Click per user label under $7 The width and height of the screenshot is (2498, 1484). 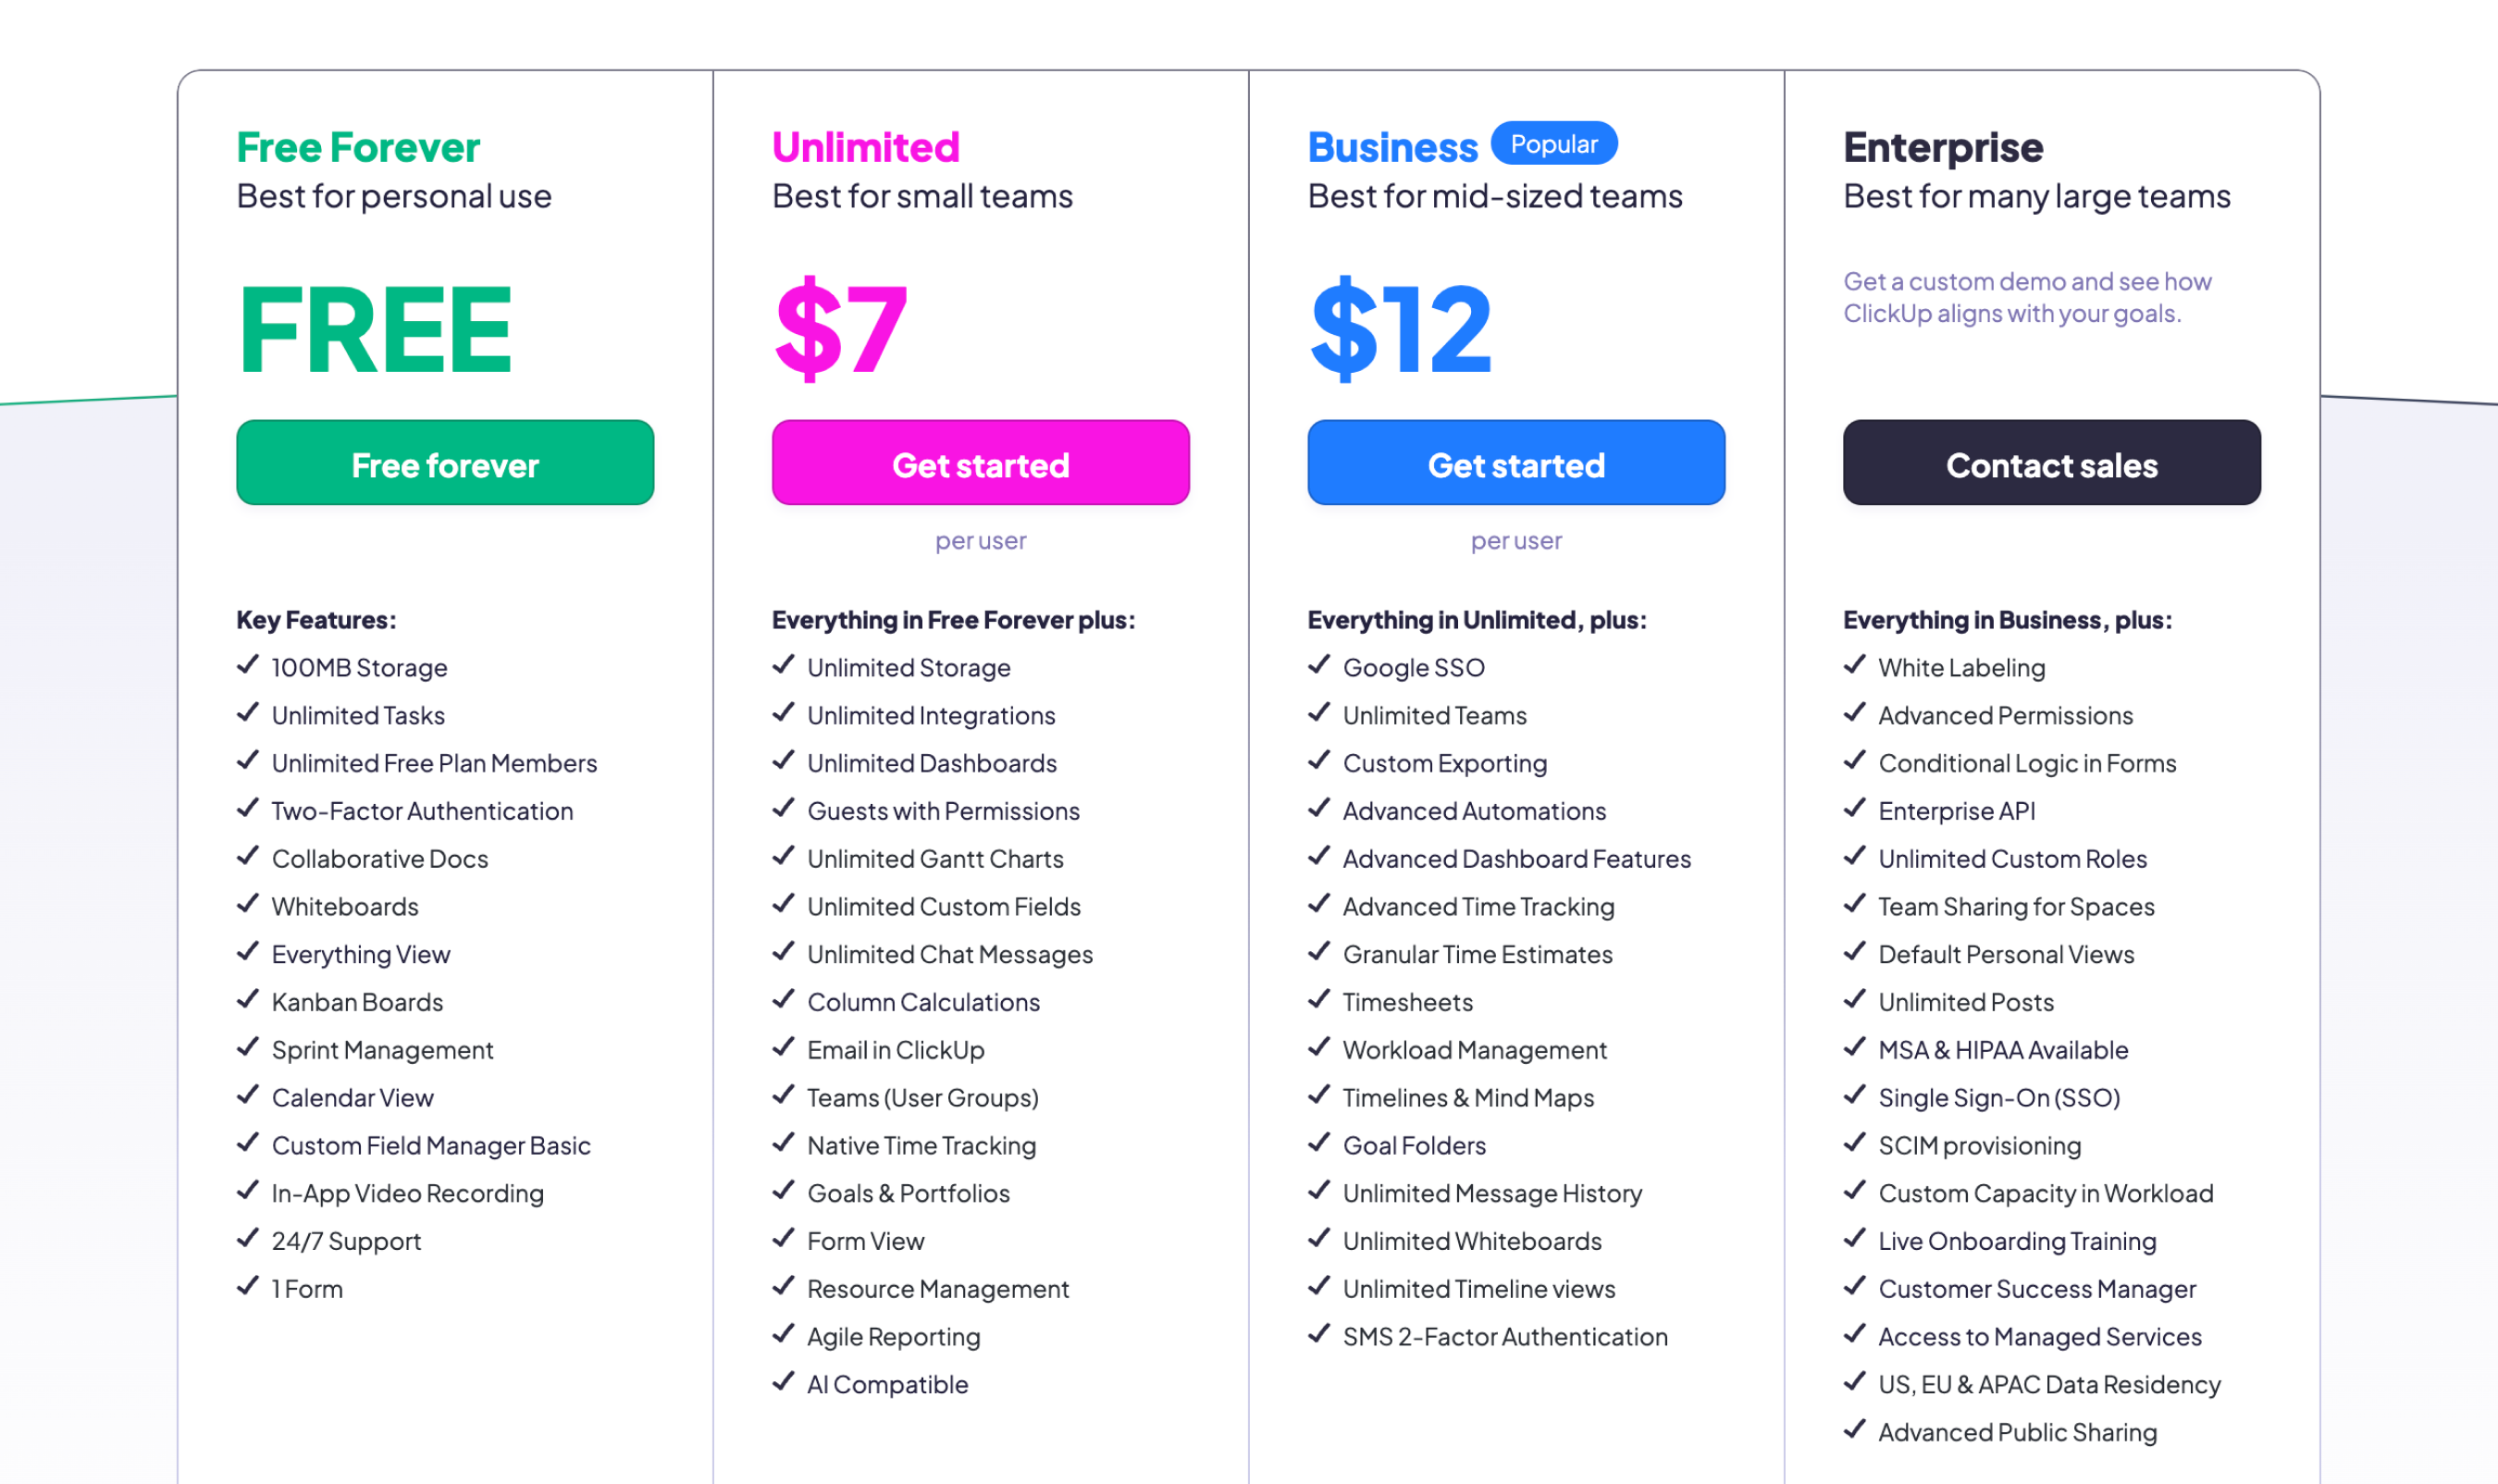coord(980,540)
